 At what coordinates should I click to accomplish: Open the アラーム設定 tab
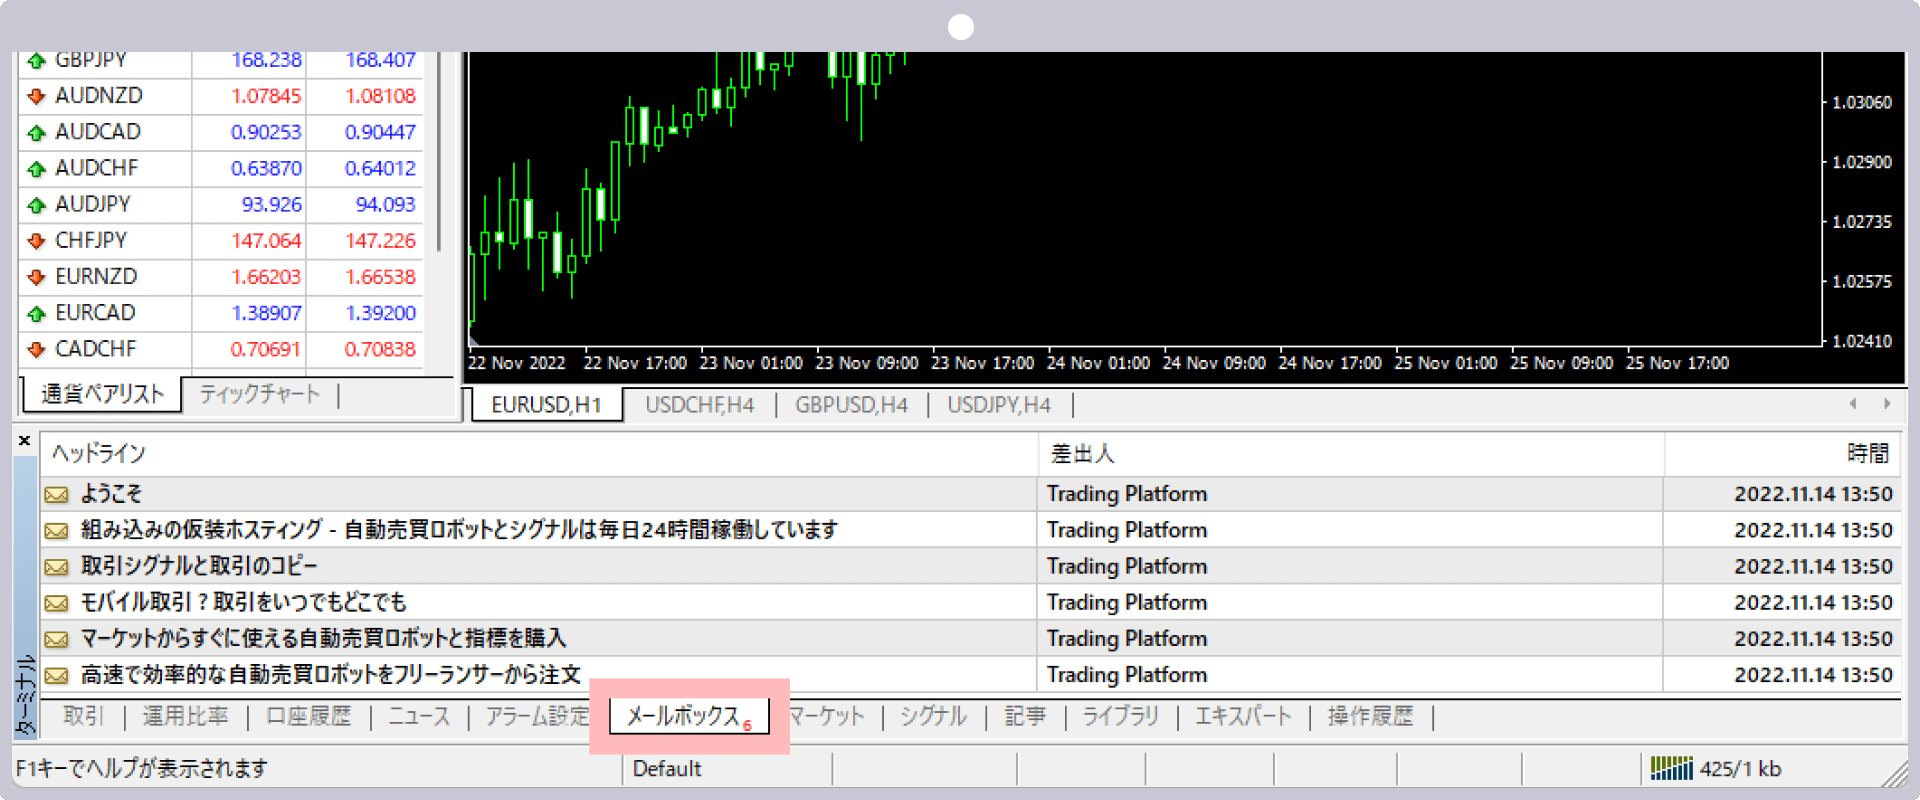click(538, 716)
